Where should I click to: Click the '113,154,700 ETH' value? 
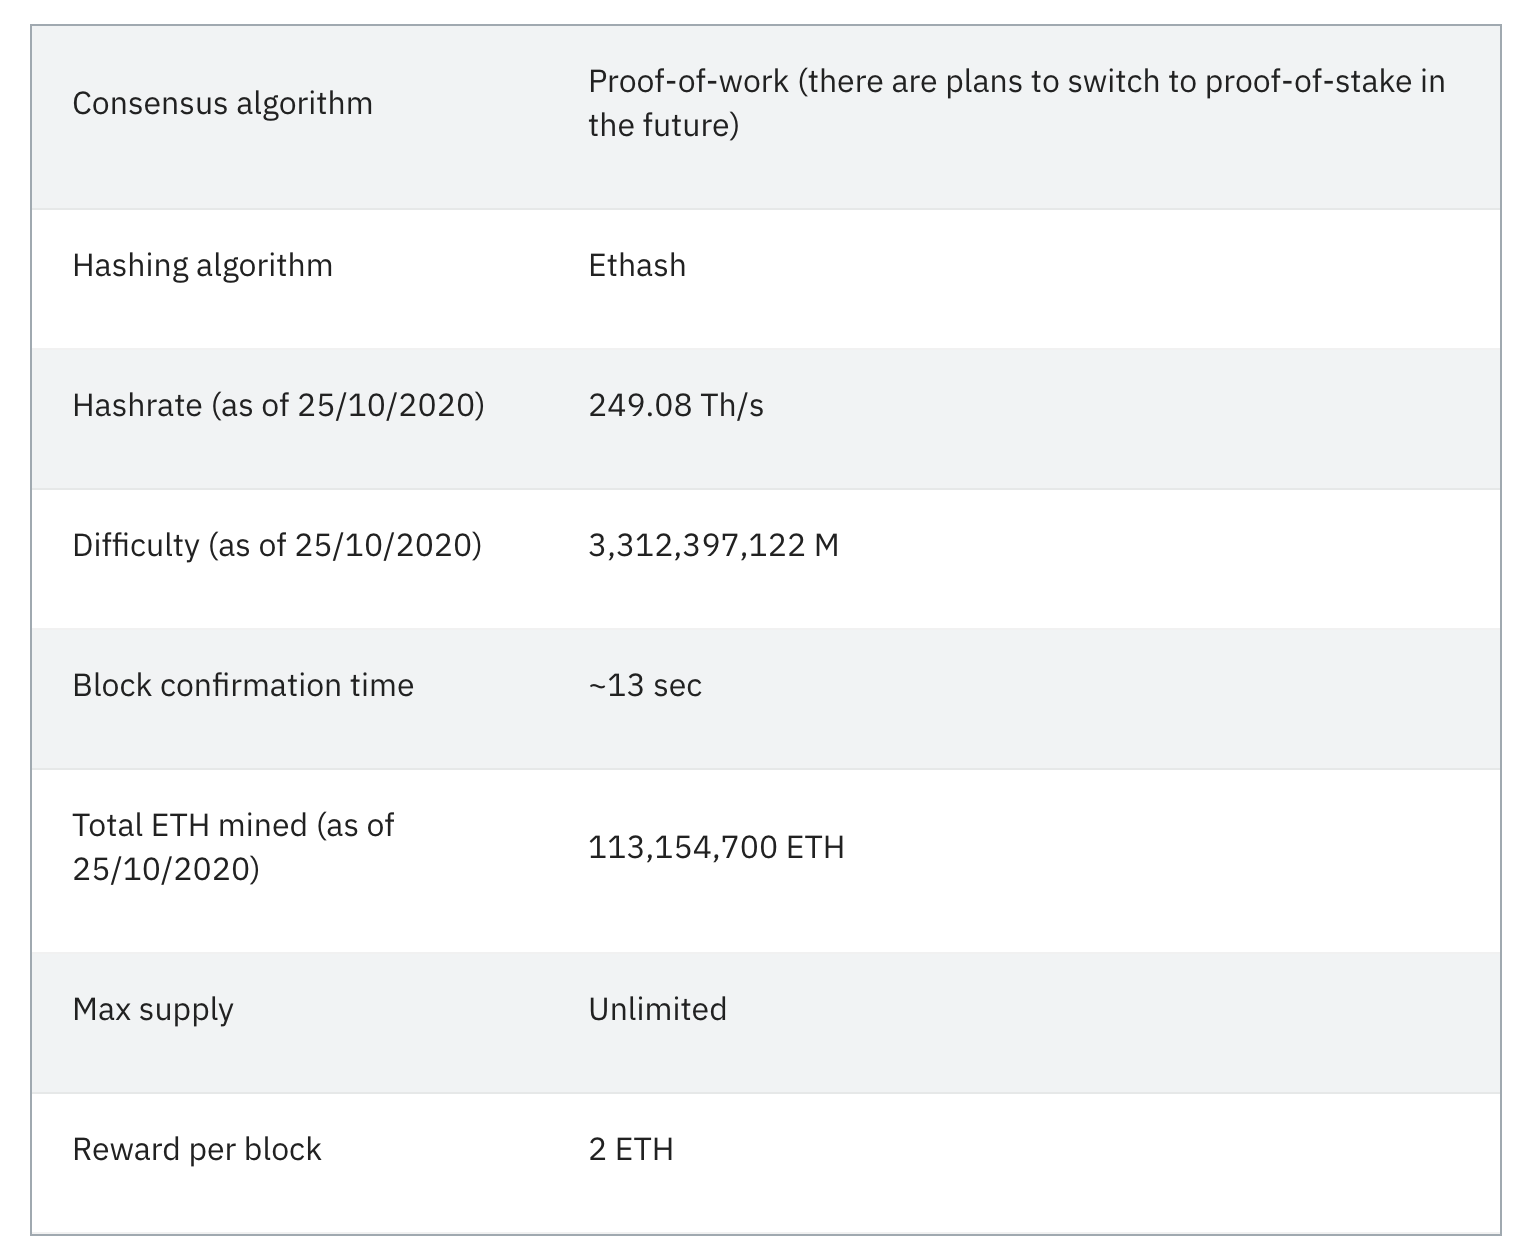pyautogui.click(x=716, y=847)
